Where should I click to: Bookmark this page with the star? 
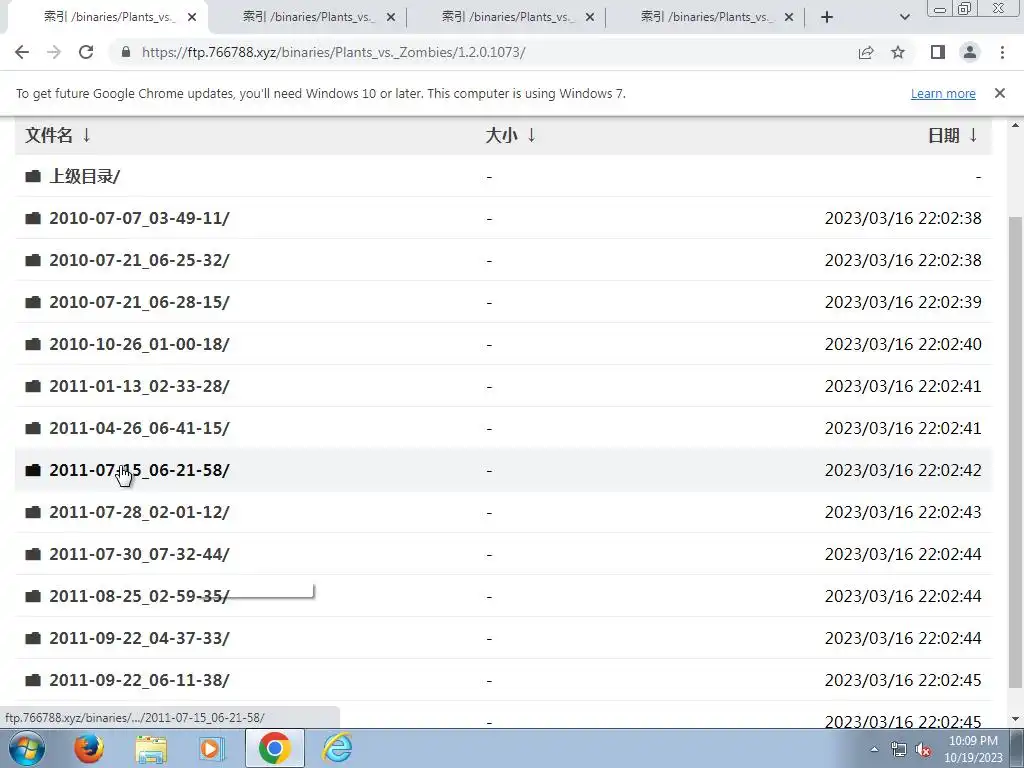(898, 52)
